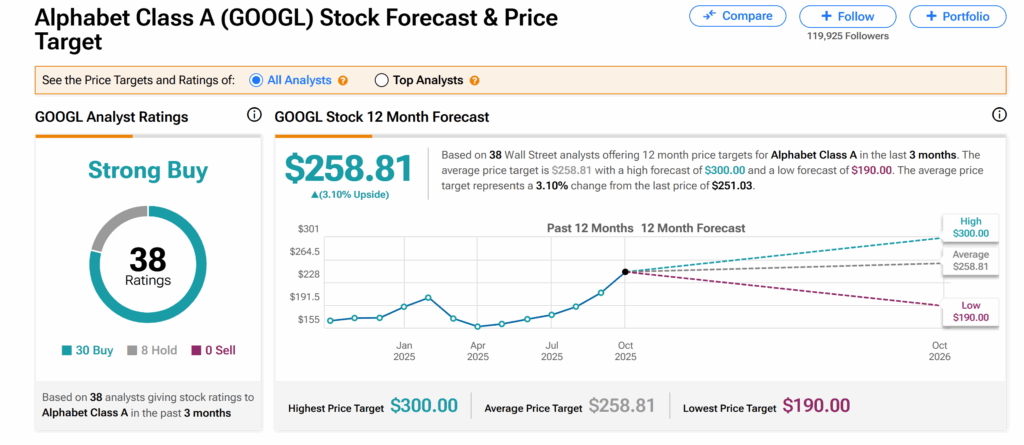Select the All Analysts radio button
This screenshot has width=1024, height=445.
coord(256,80)
